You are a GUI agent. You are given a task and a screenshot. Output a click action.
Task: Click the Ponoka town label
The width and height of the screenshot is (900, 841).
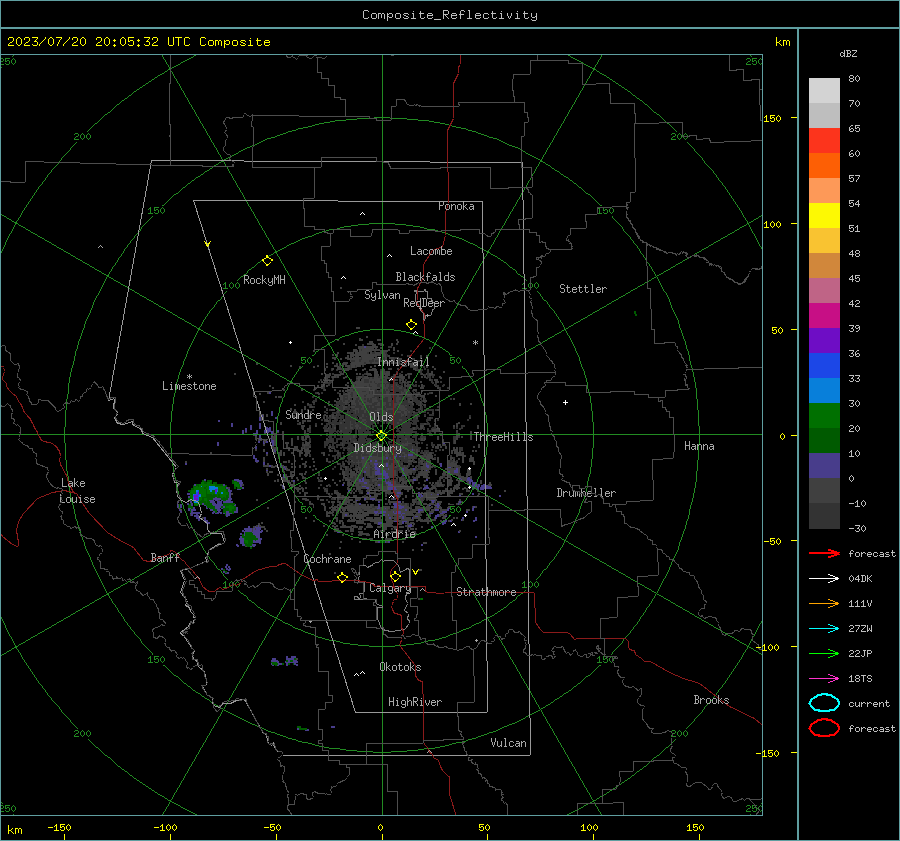(x=456, y=206)
